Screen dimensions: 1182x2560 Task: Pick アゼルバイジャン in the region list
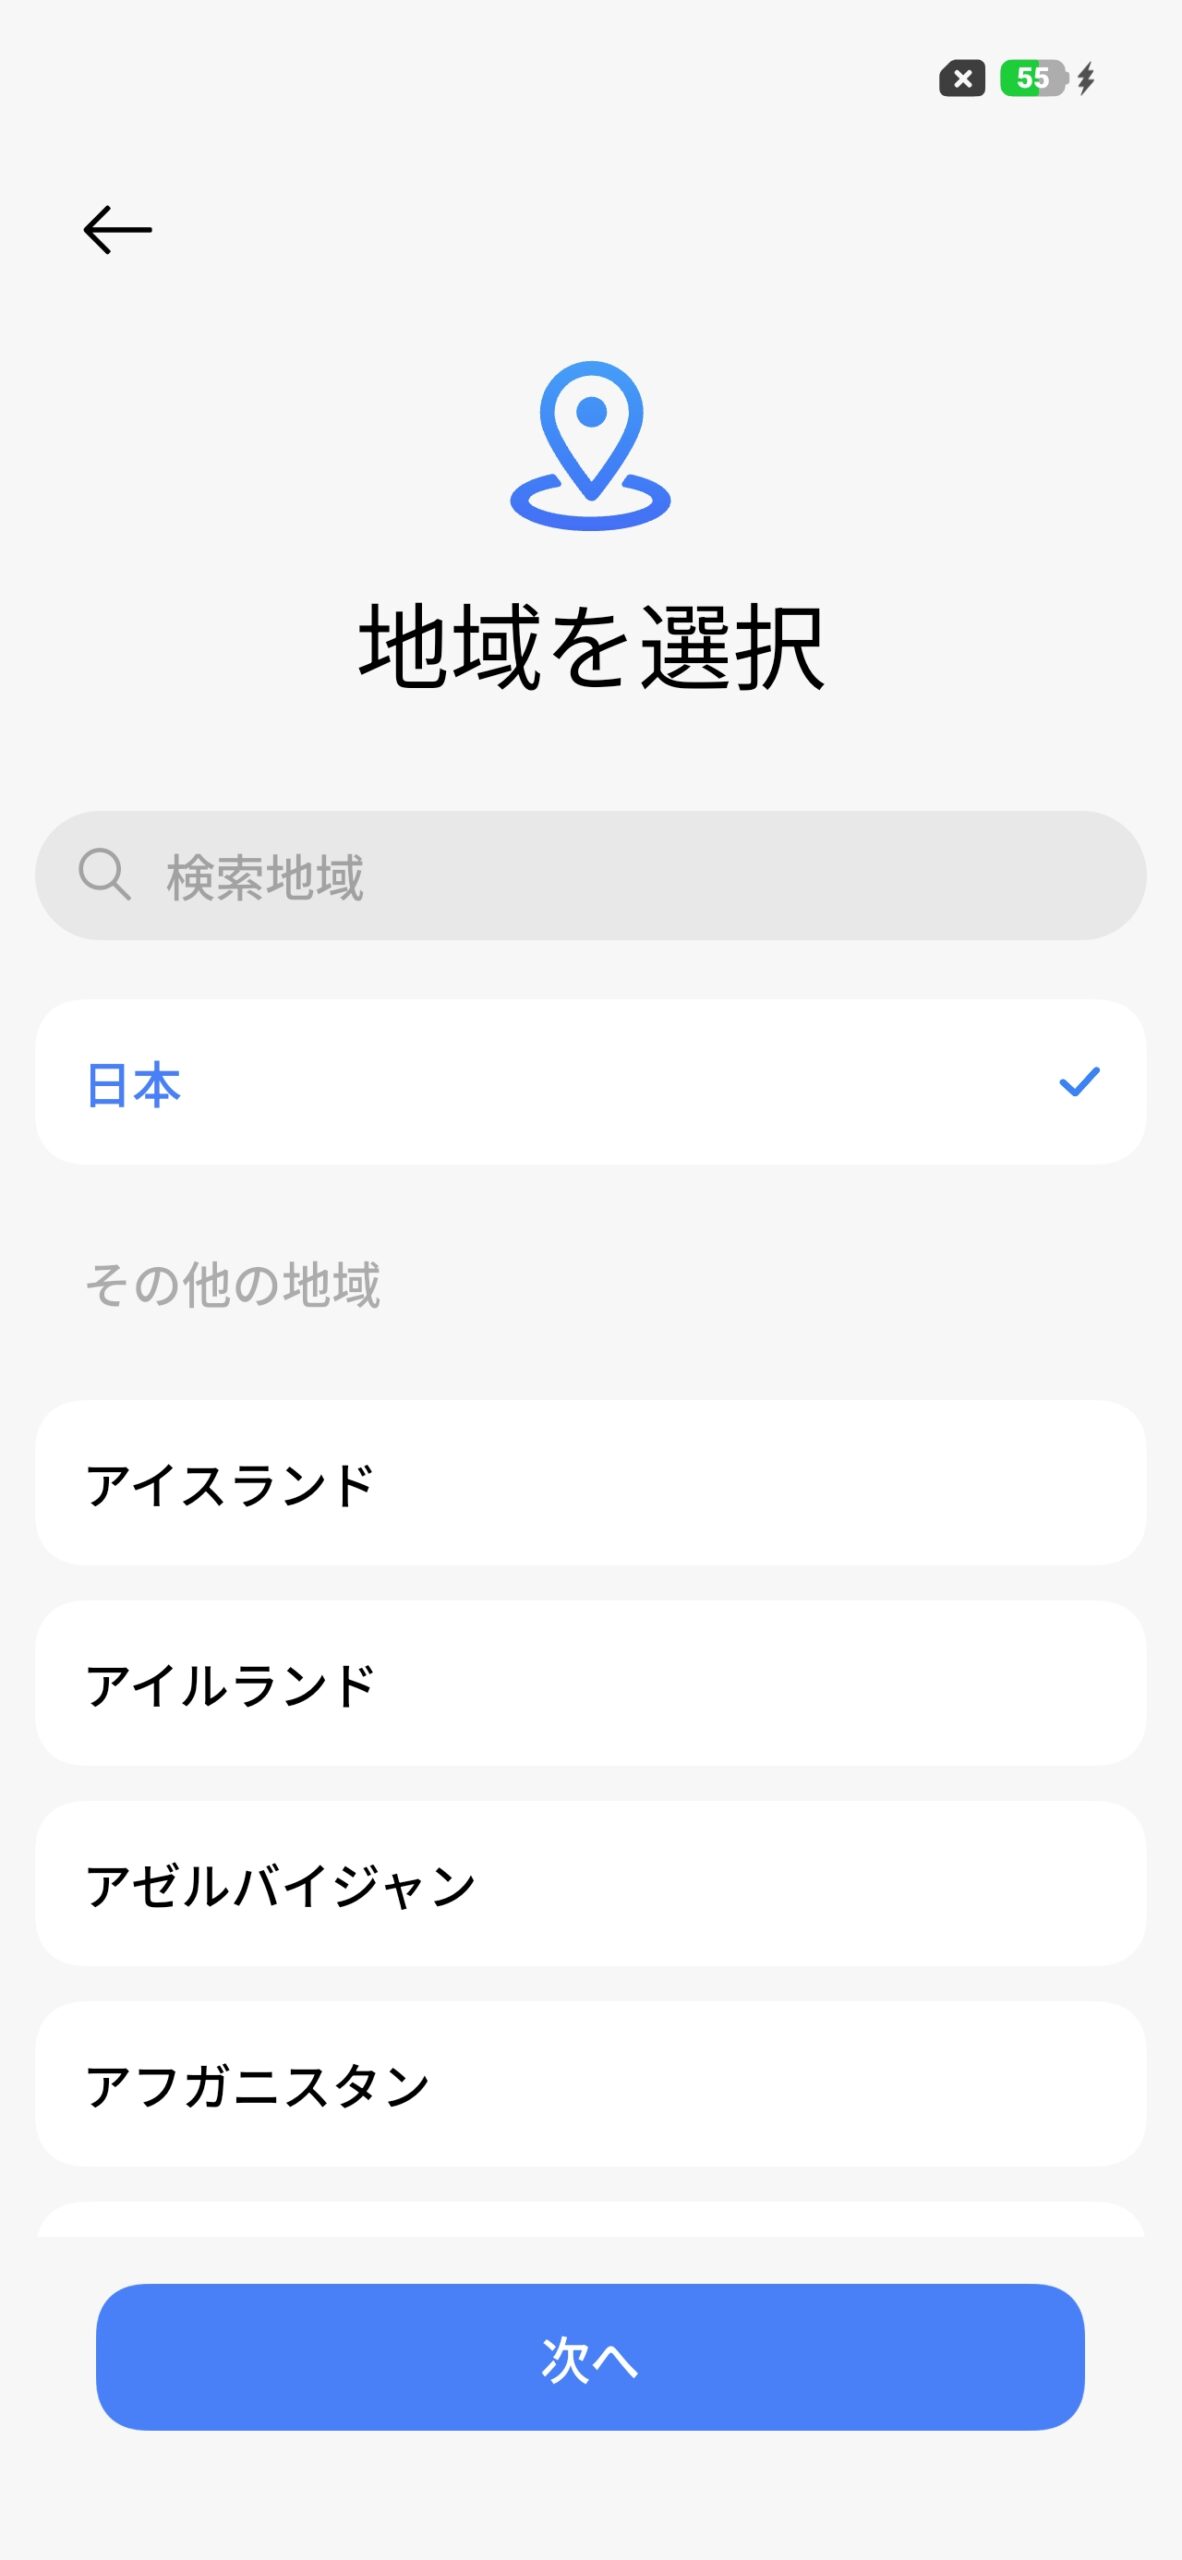(590, 1884)
